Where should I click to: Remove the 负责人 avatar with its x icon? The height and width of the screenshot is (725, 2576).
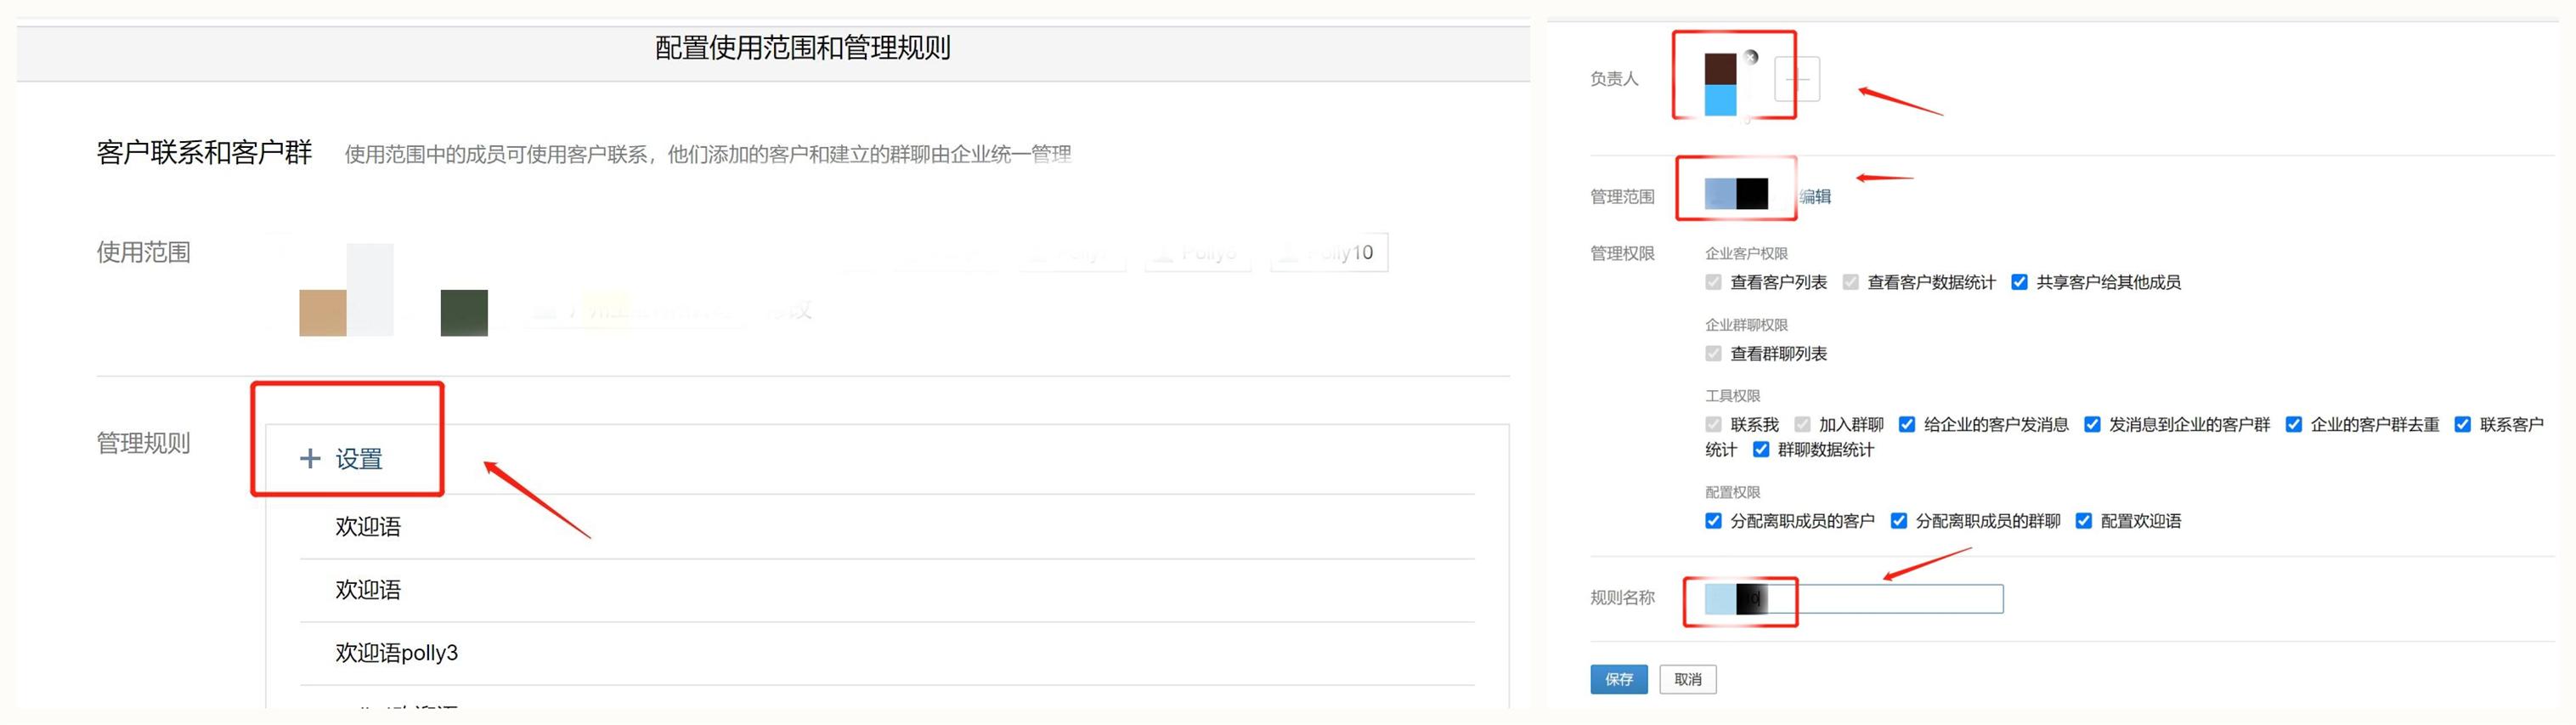(x=1750, y=57)
